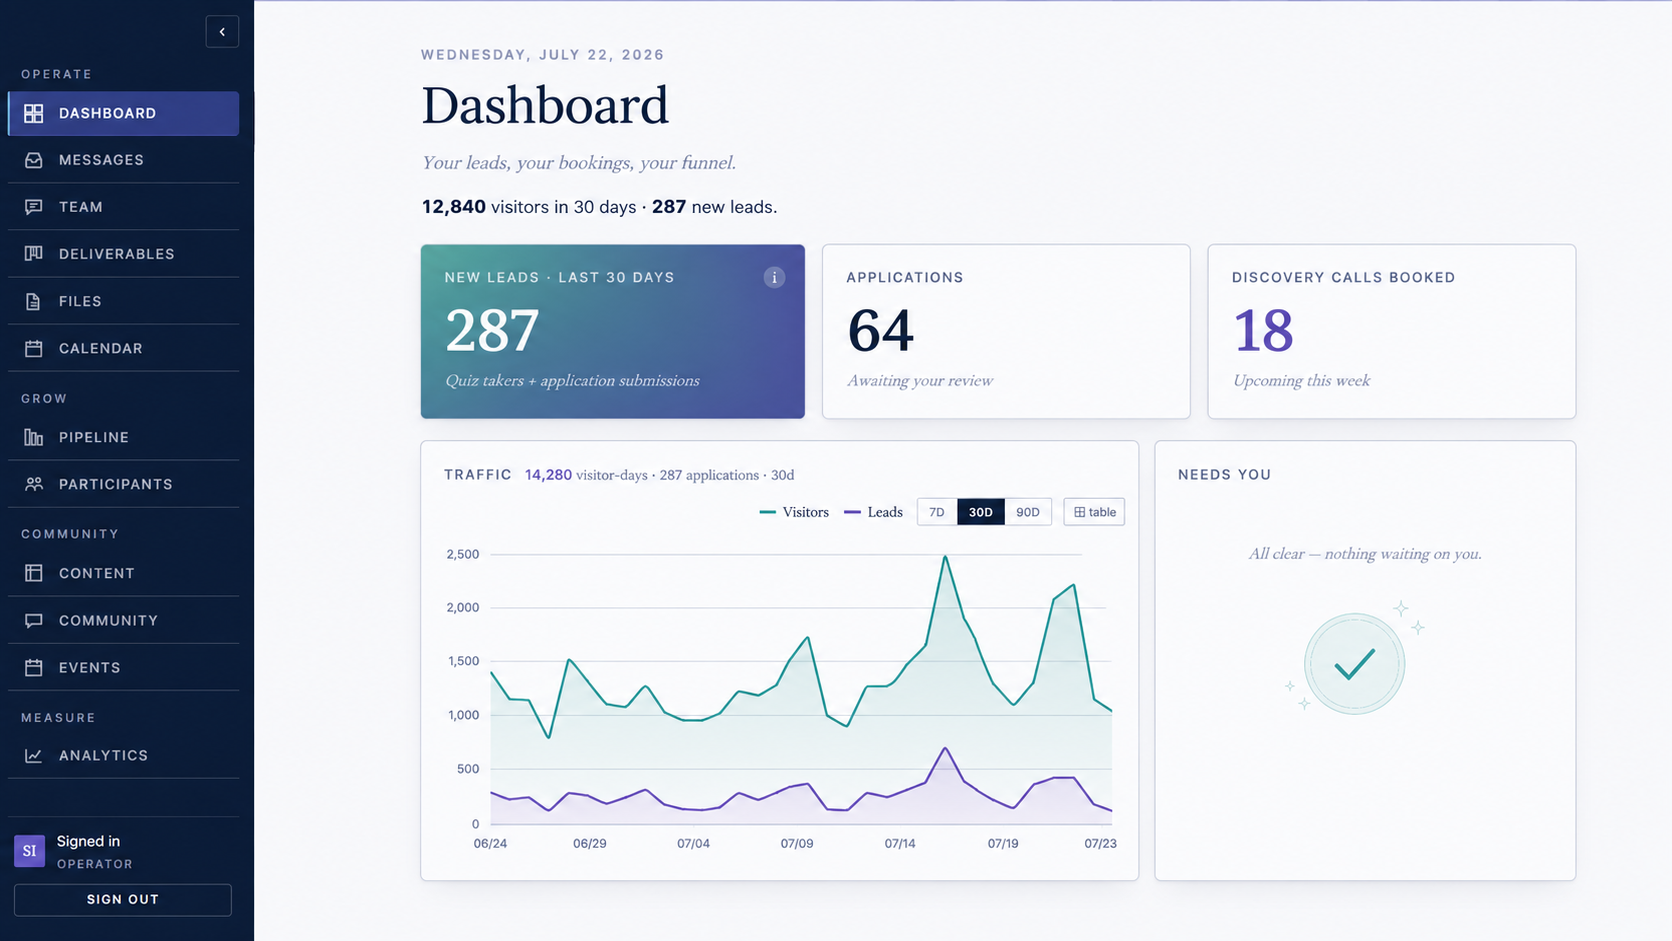The image size is (1672, 941).
Task: Click the Community speech bubble icon
Action: pyautogui.click(x=34, y=620)
